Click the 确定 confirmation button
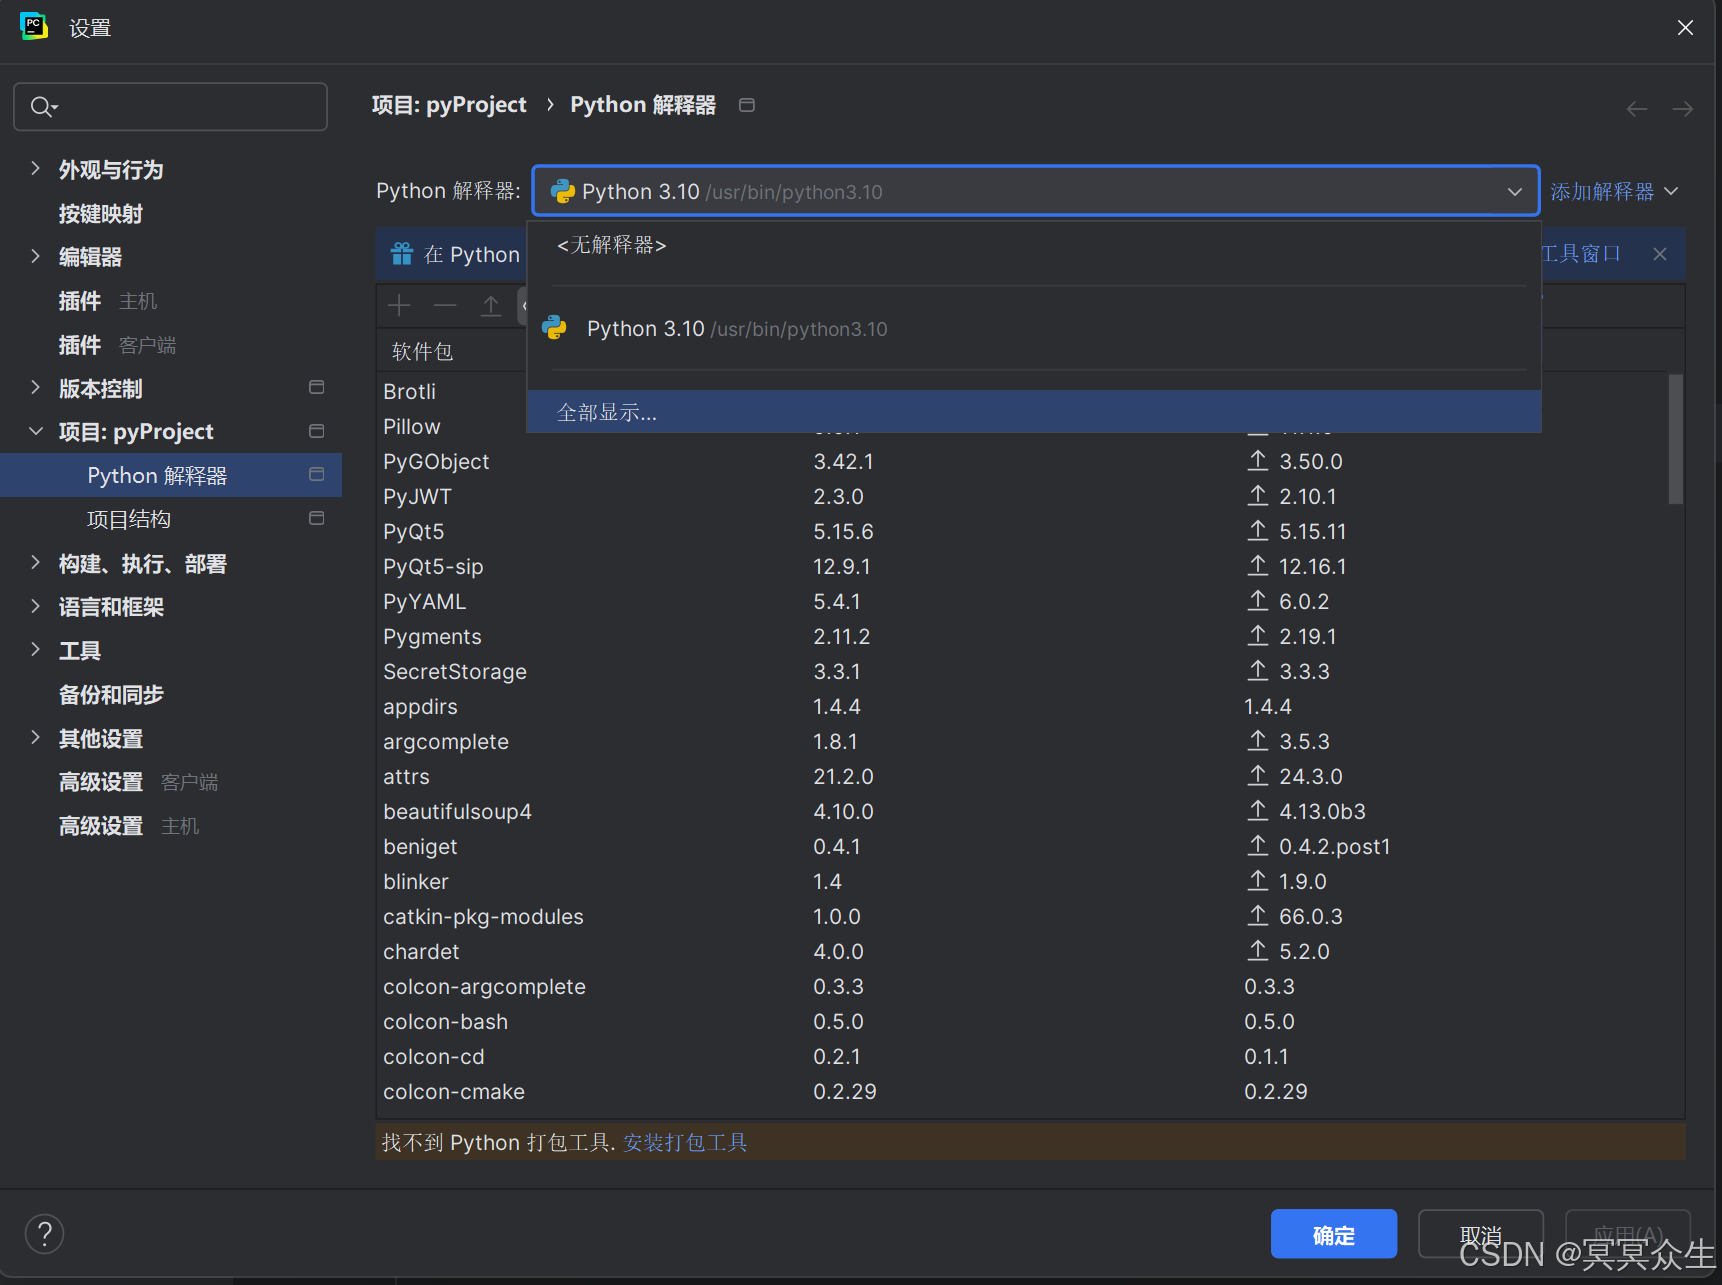Screen dimensions: 1722x1285 (1333, 1234)
